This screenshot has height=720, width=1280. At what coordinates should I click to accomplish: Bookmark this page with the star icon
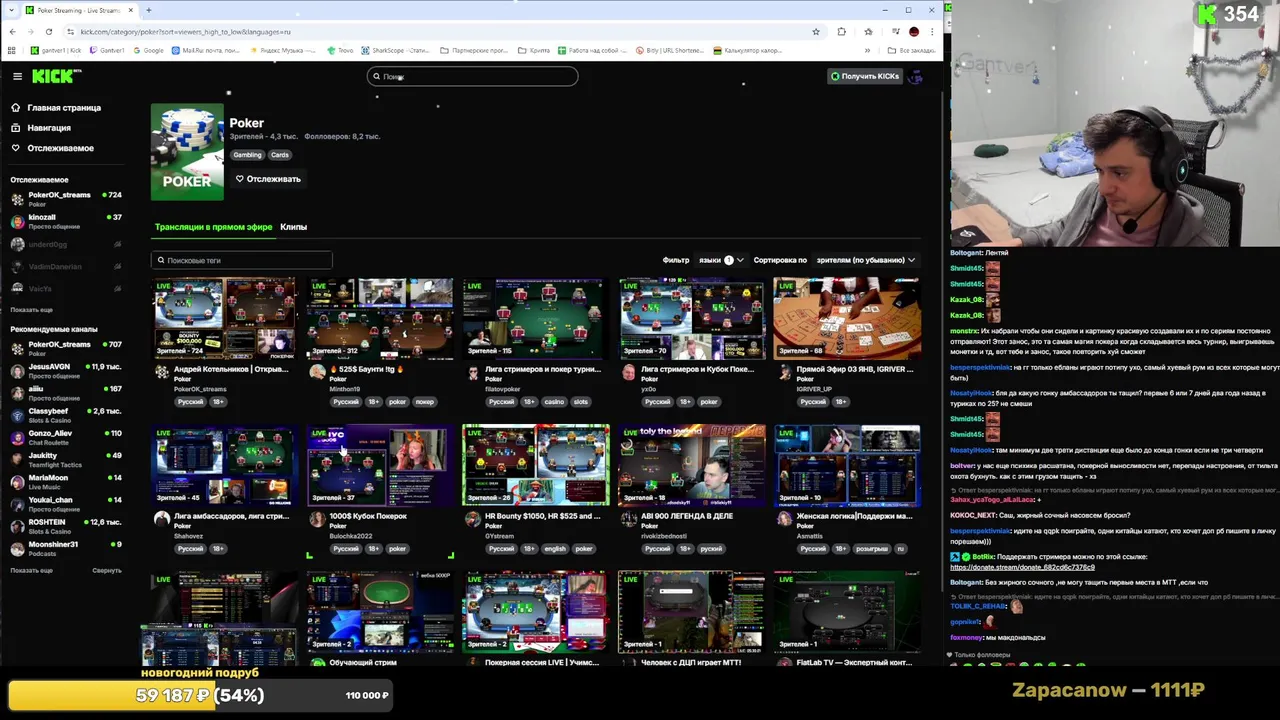(x=816, y=31)
